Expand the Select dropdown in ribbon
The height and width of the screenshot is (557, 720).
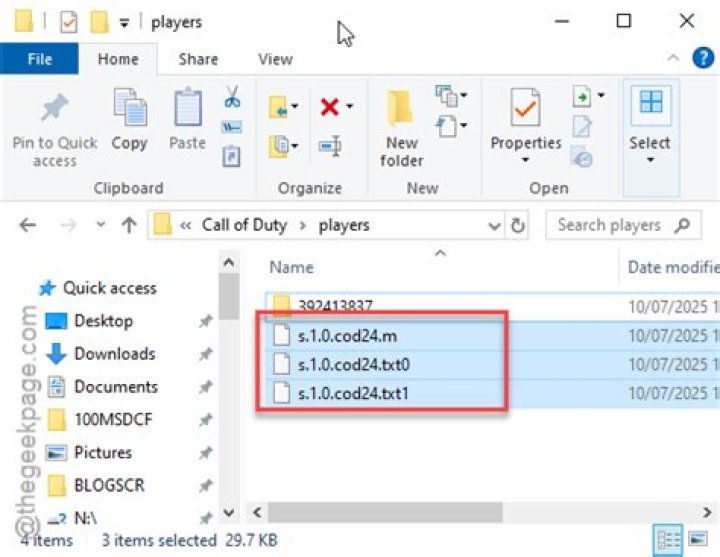point(650,125)
